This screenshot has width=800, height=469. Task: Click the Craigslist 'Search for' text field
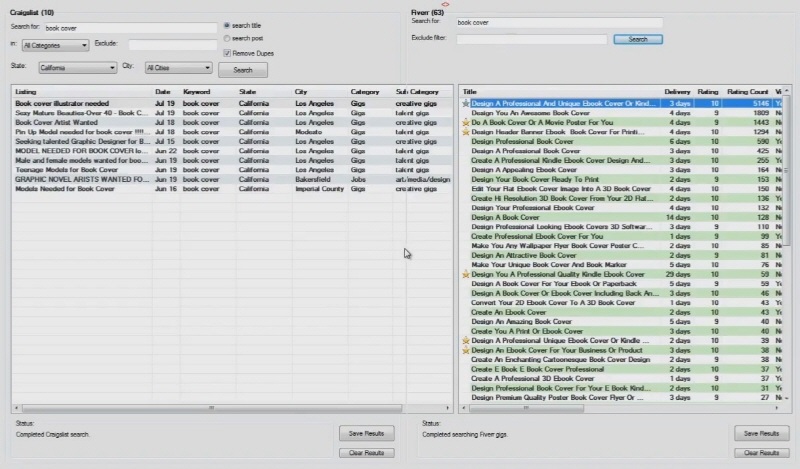(131, 28)
